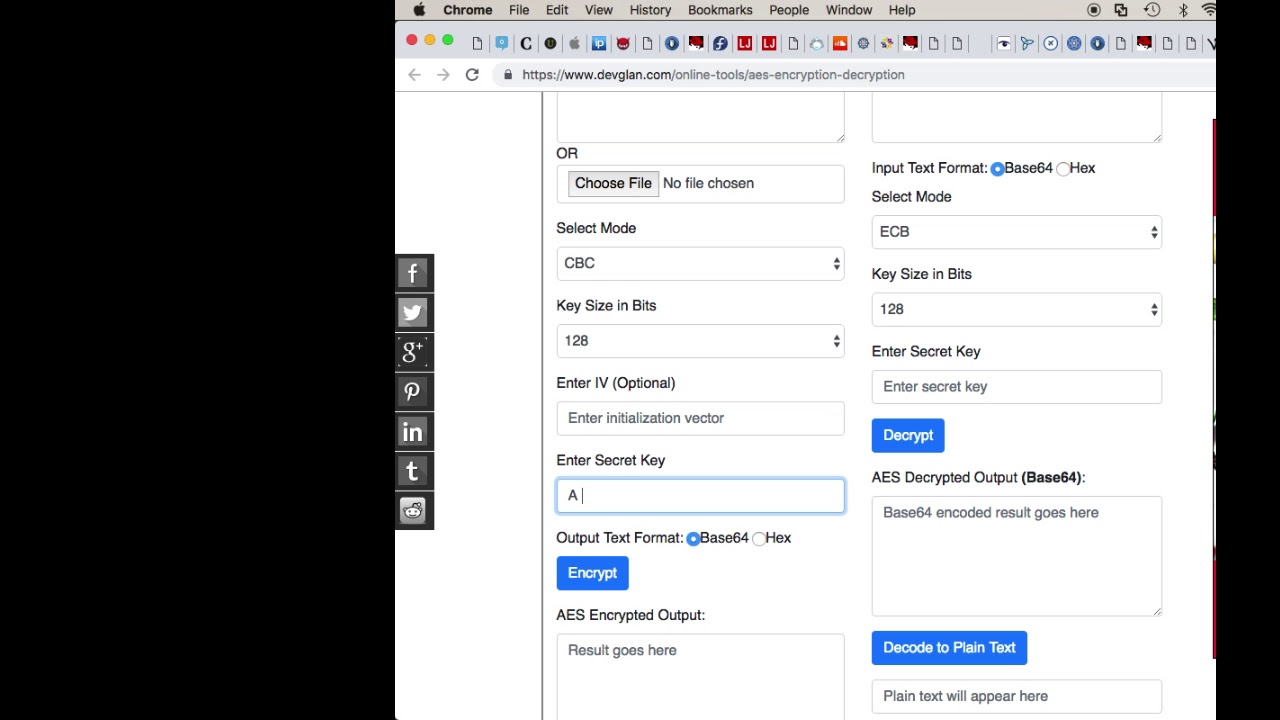Click the Choose File button
The height and width of the screenshot is (720, 1280).
pyautogui.click(x=613, y=183)
